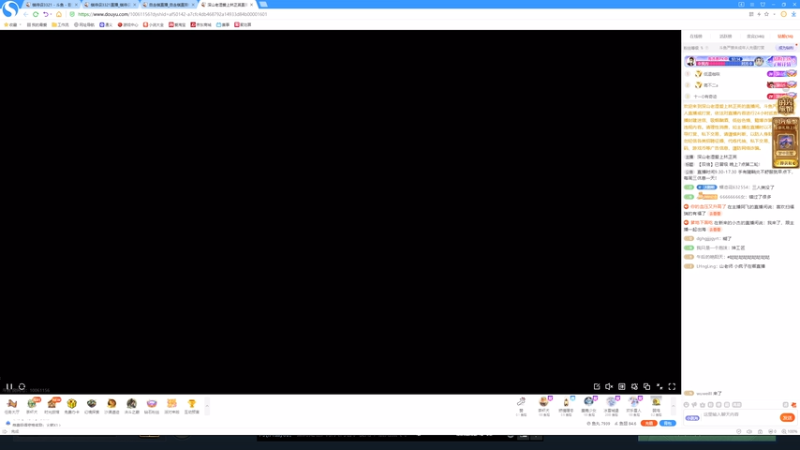
Task: Refresh the page with green reload icon
Action: (36, 14)
